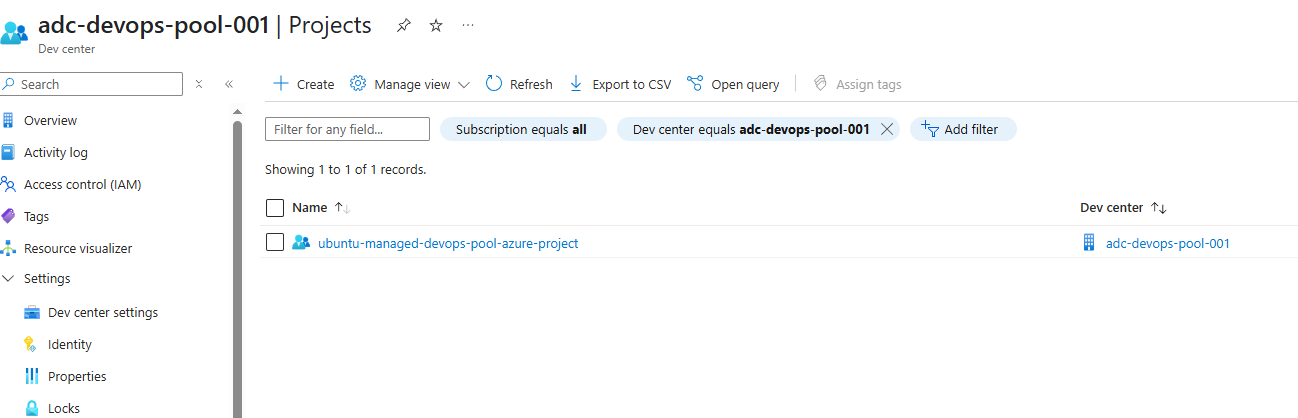Viewport: 1298px width, 418px height.
Task: Click Refresh in the toolbar
Action: click(x=519, y=84)
